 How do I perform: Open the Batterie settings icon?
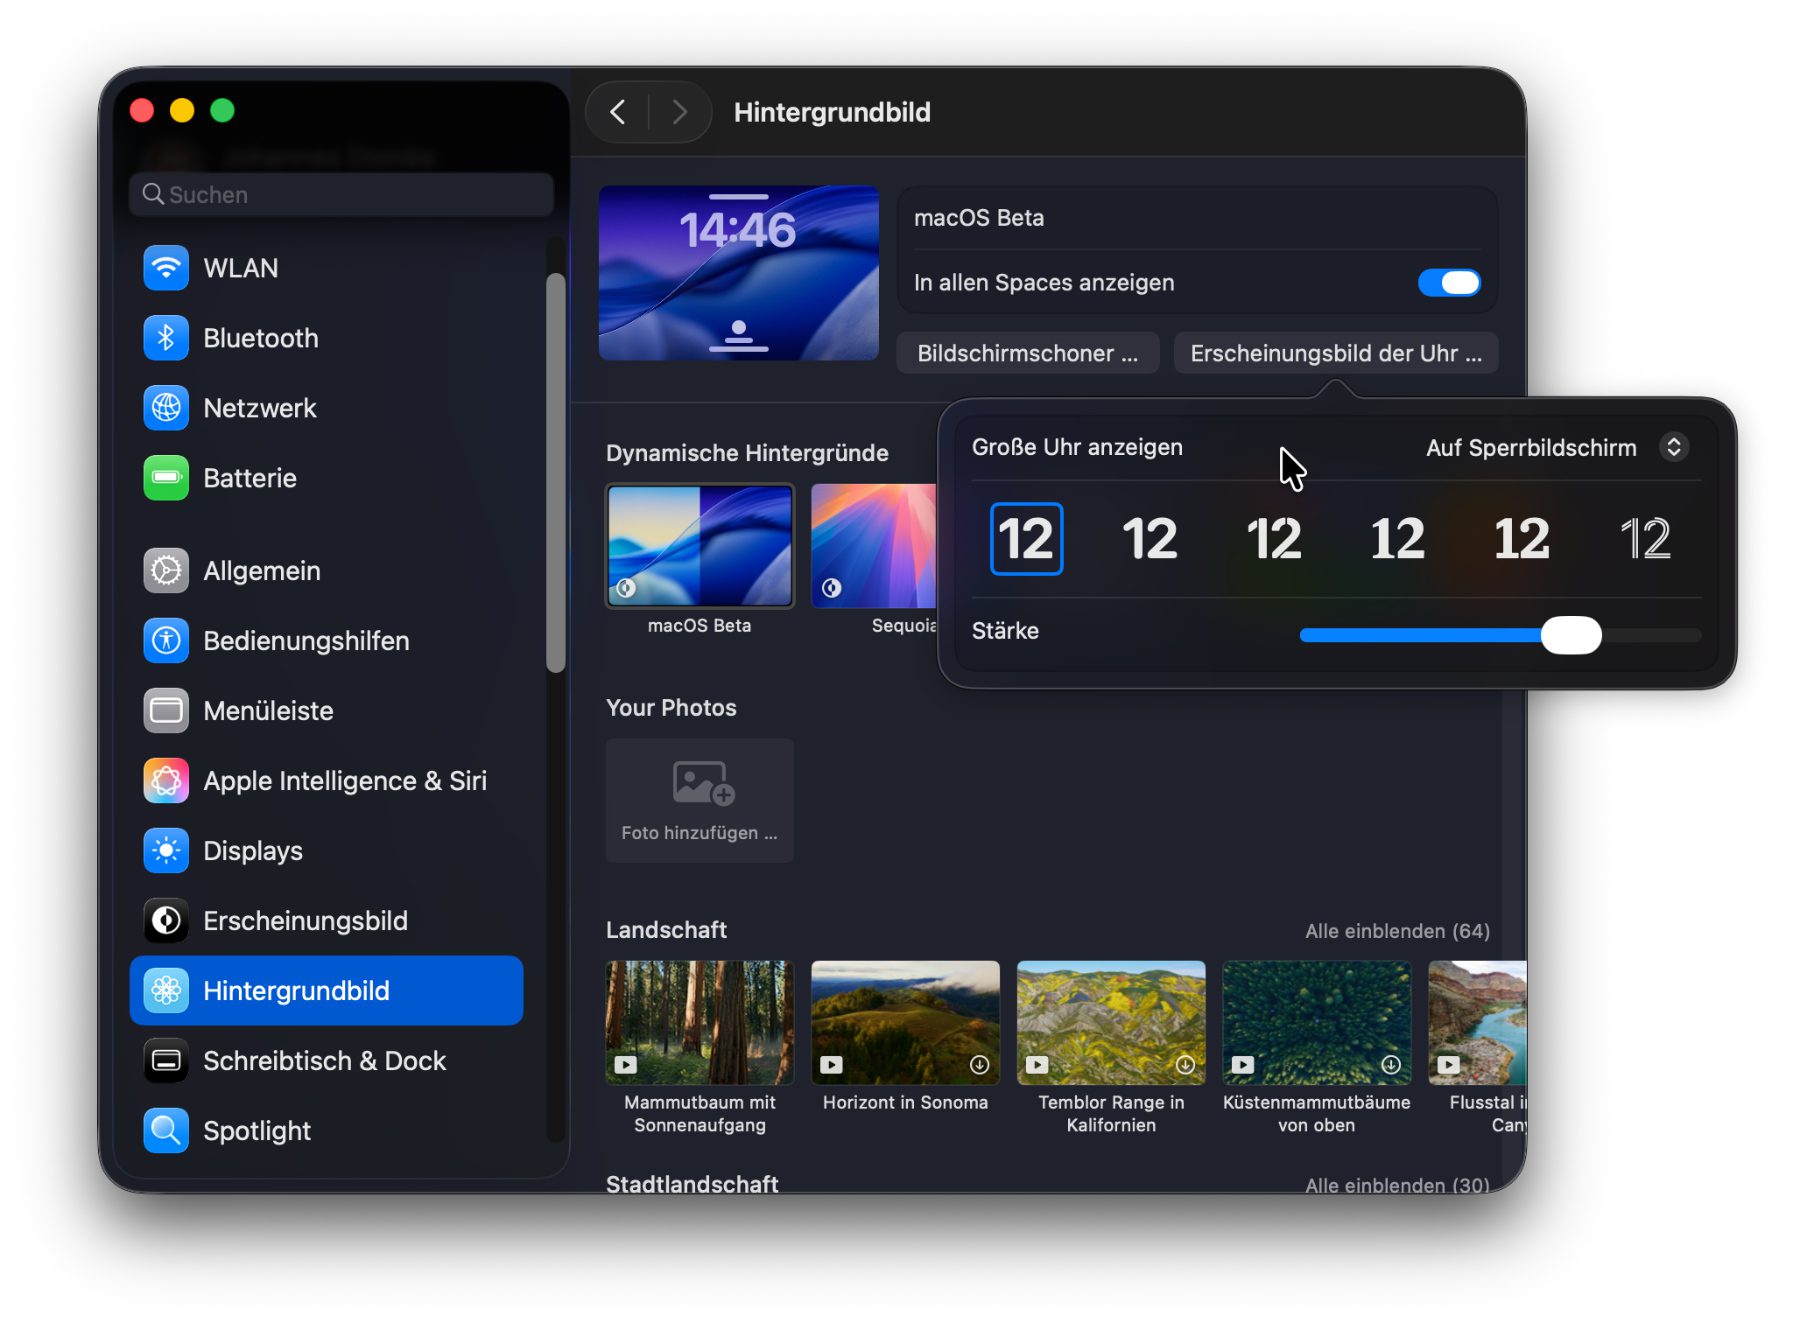coord(166,478)
